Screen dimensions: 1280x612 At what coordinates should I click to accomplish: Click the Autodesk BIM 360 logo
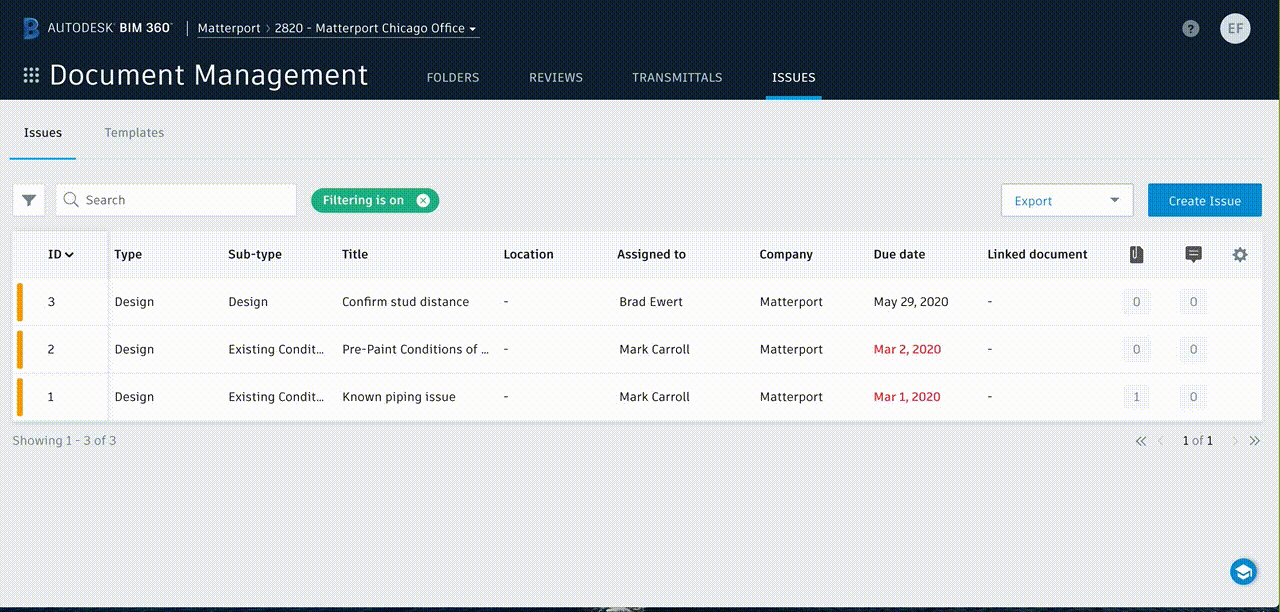[x=97, y=28]
